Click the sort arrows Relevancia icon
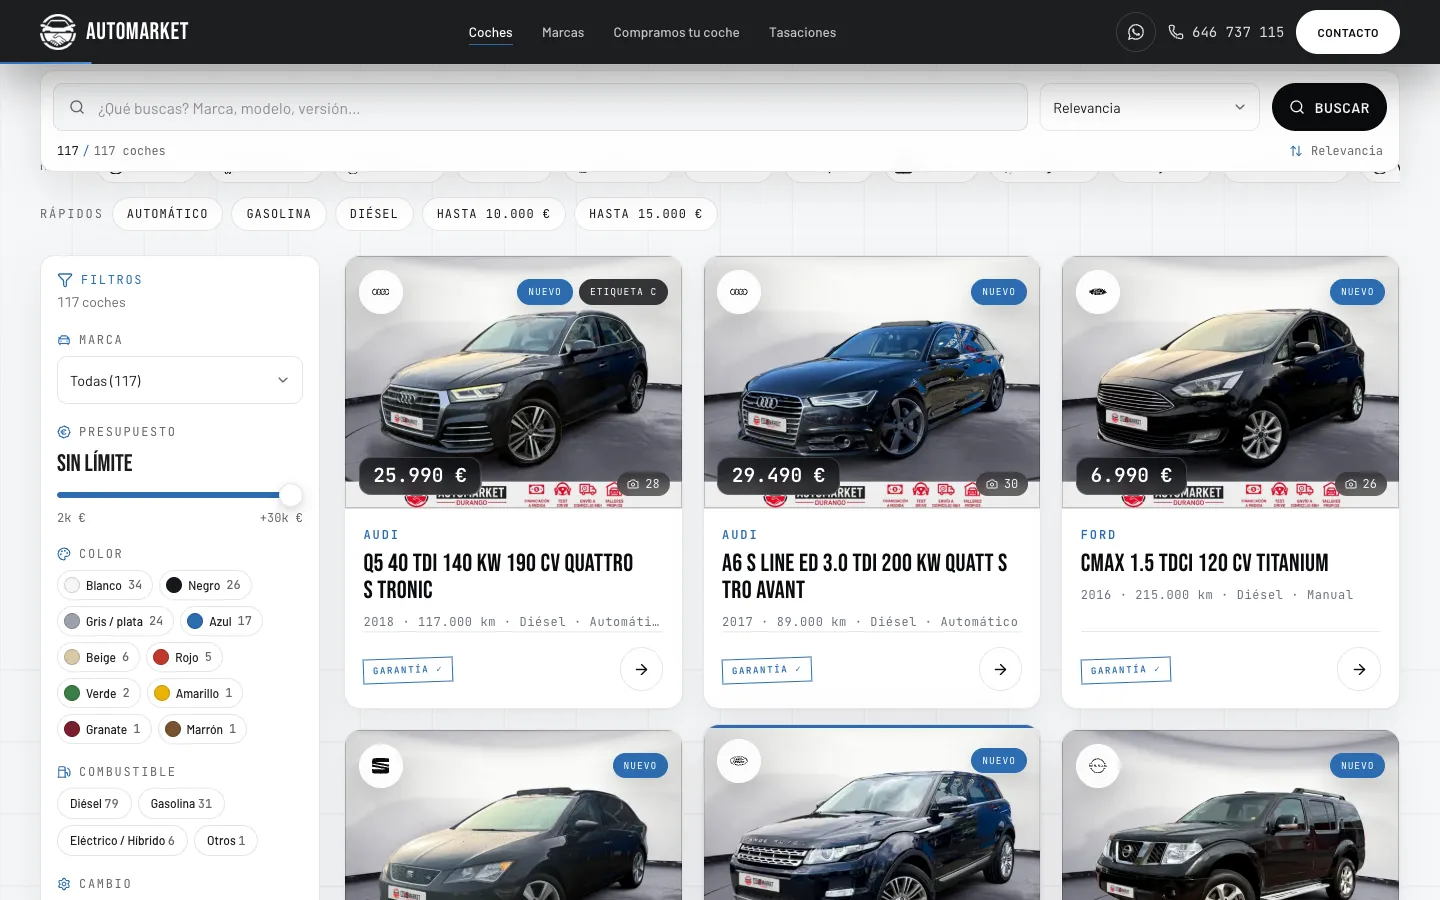This screenshot has height=900, width=1440. click(1296, 151)
